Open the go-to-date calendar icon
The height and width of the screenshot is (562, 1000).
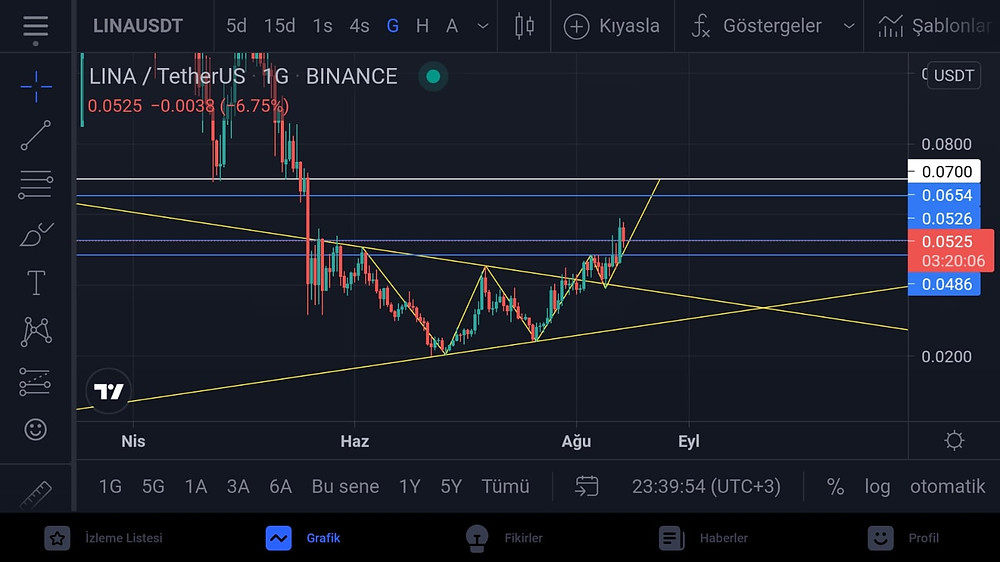(x=586, y=486)
